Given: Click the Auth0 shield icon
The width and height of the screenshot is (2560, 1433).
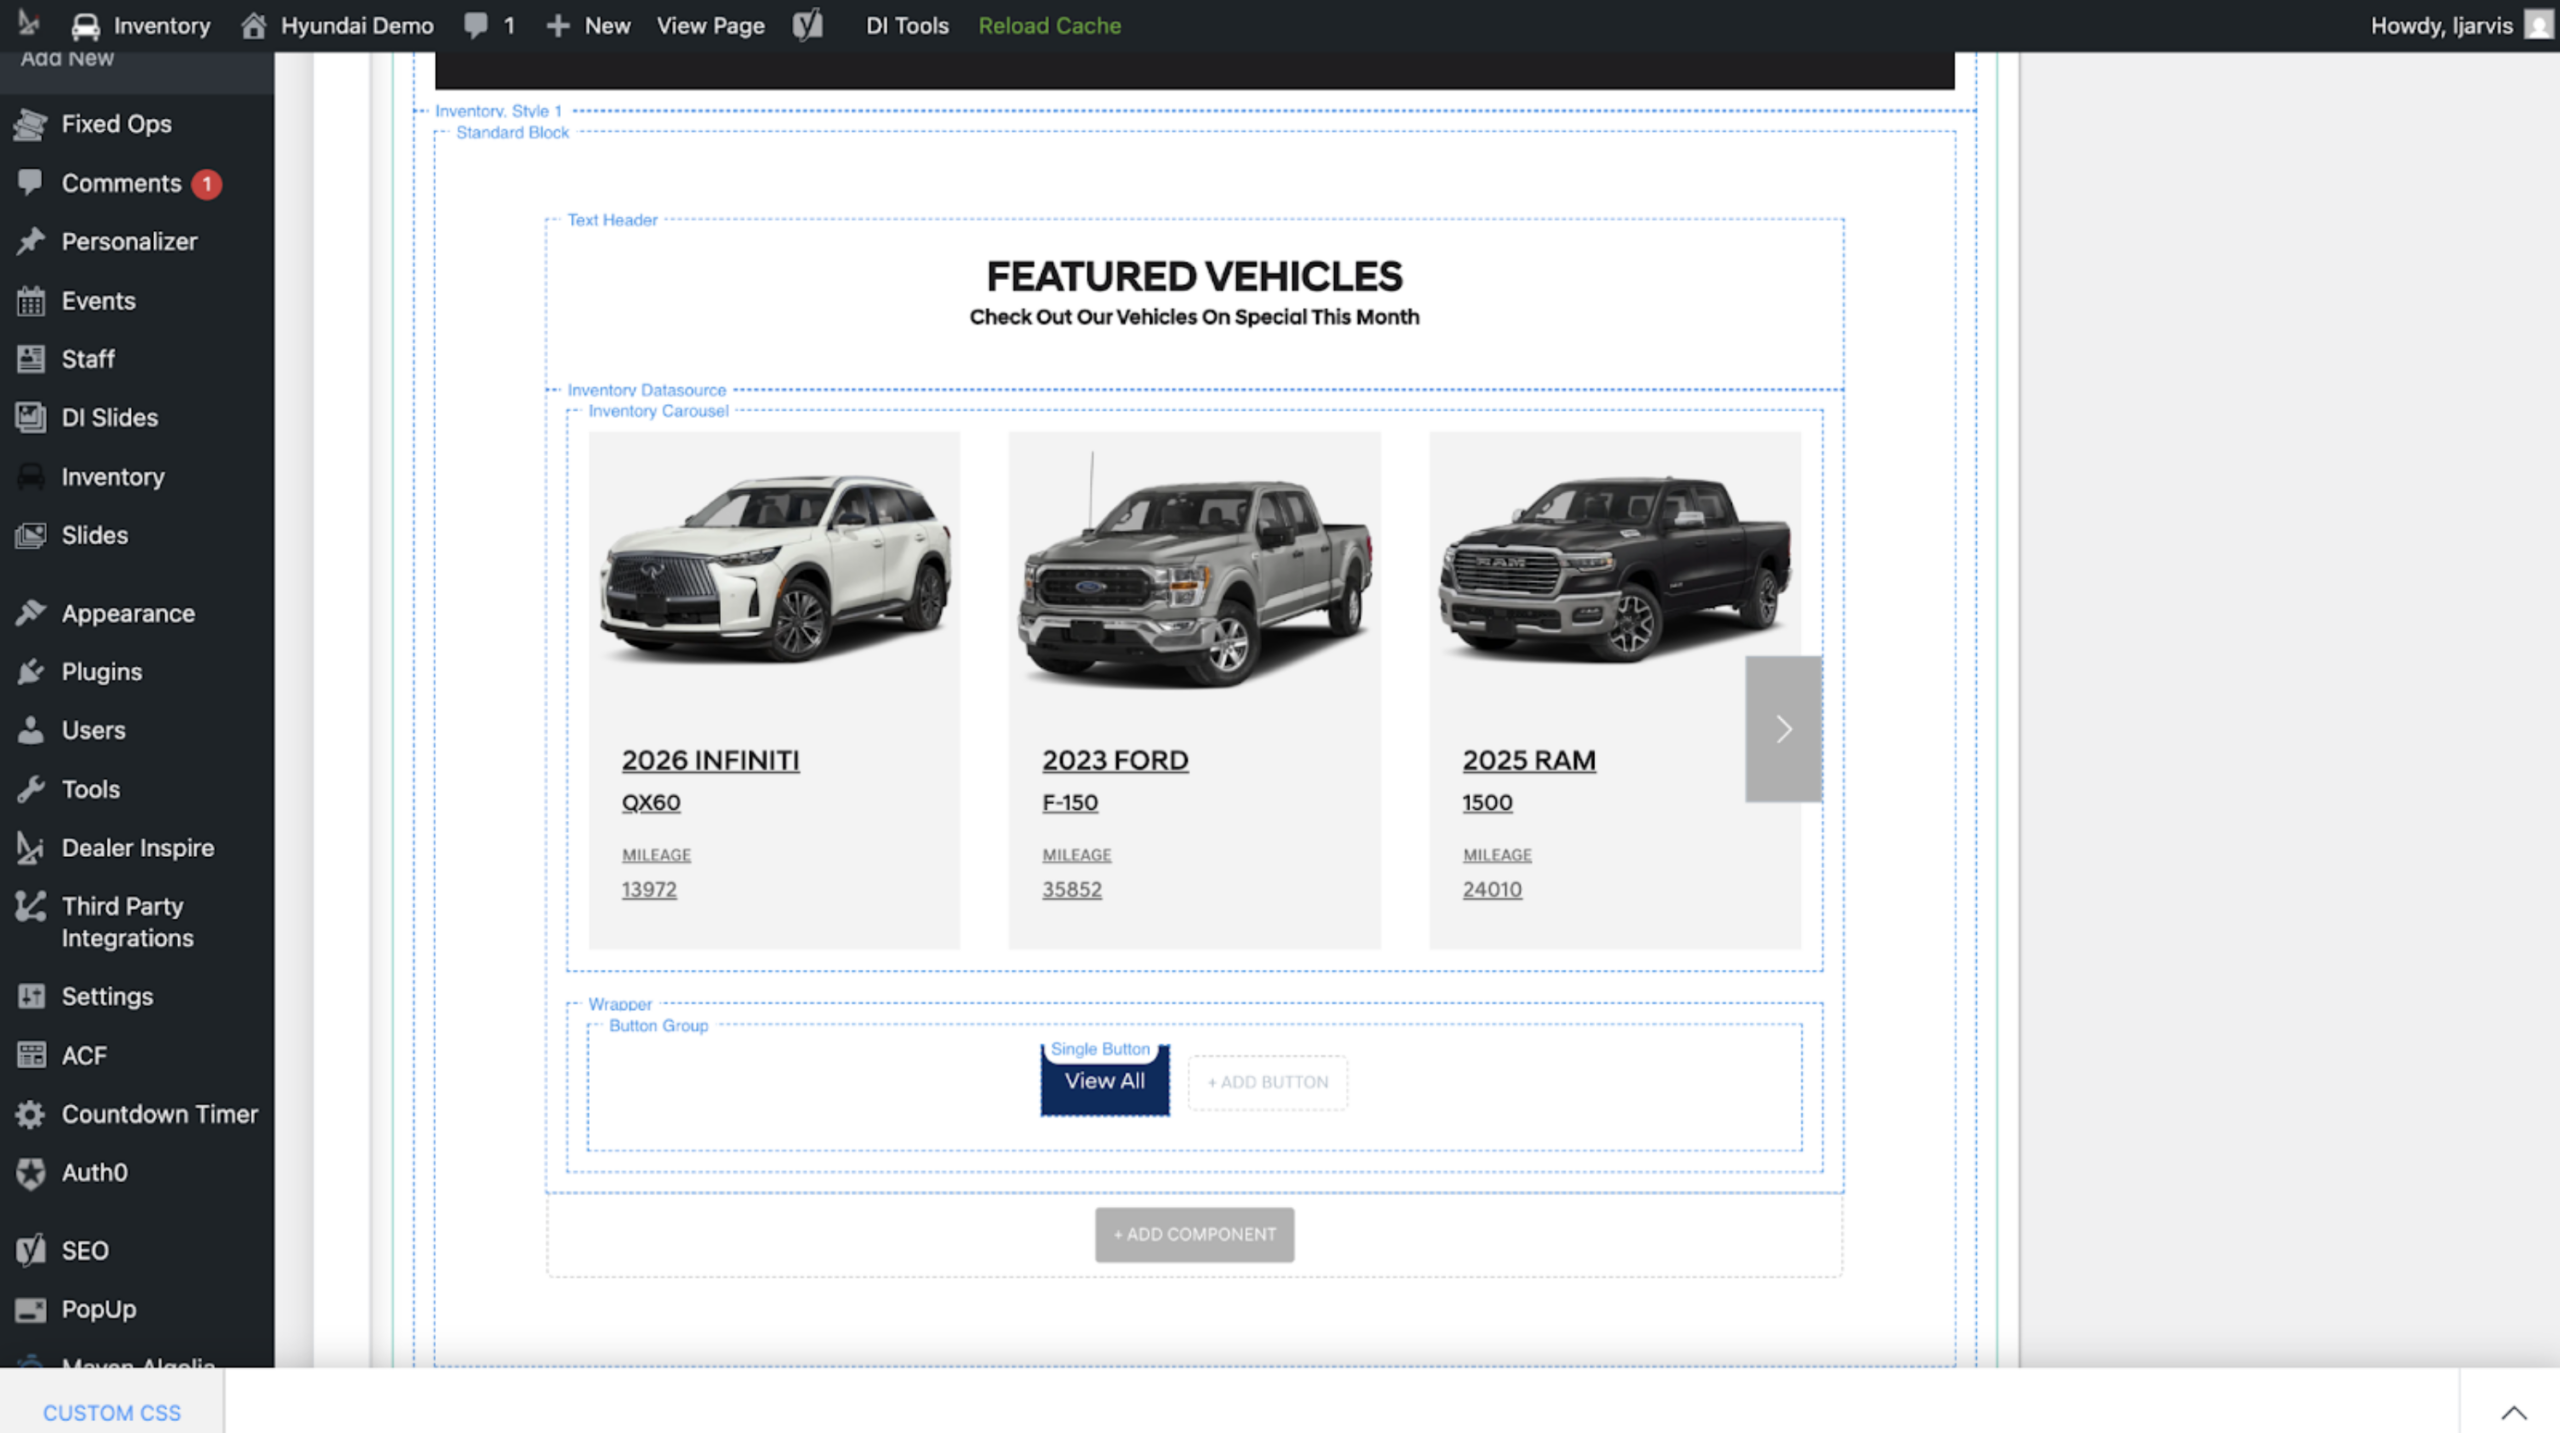Looking at the screenshot, I should pos(30,1172).
